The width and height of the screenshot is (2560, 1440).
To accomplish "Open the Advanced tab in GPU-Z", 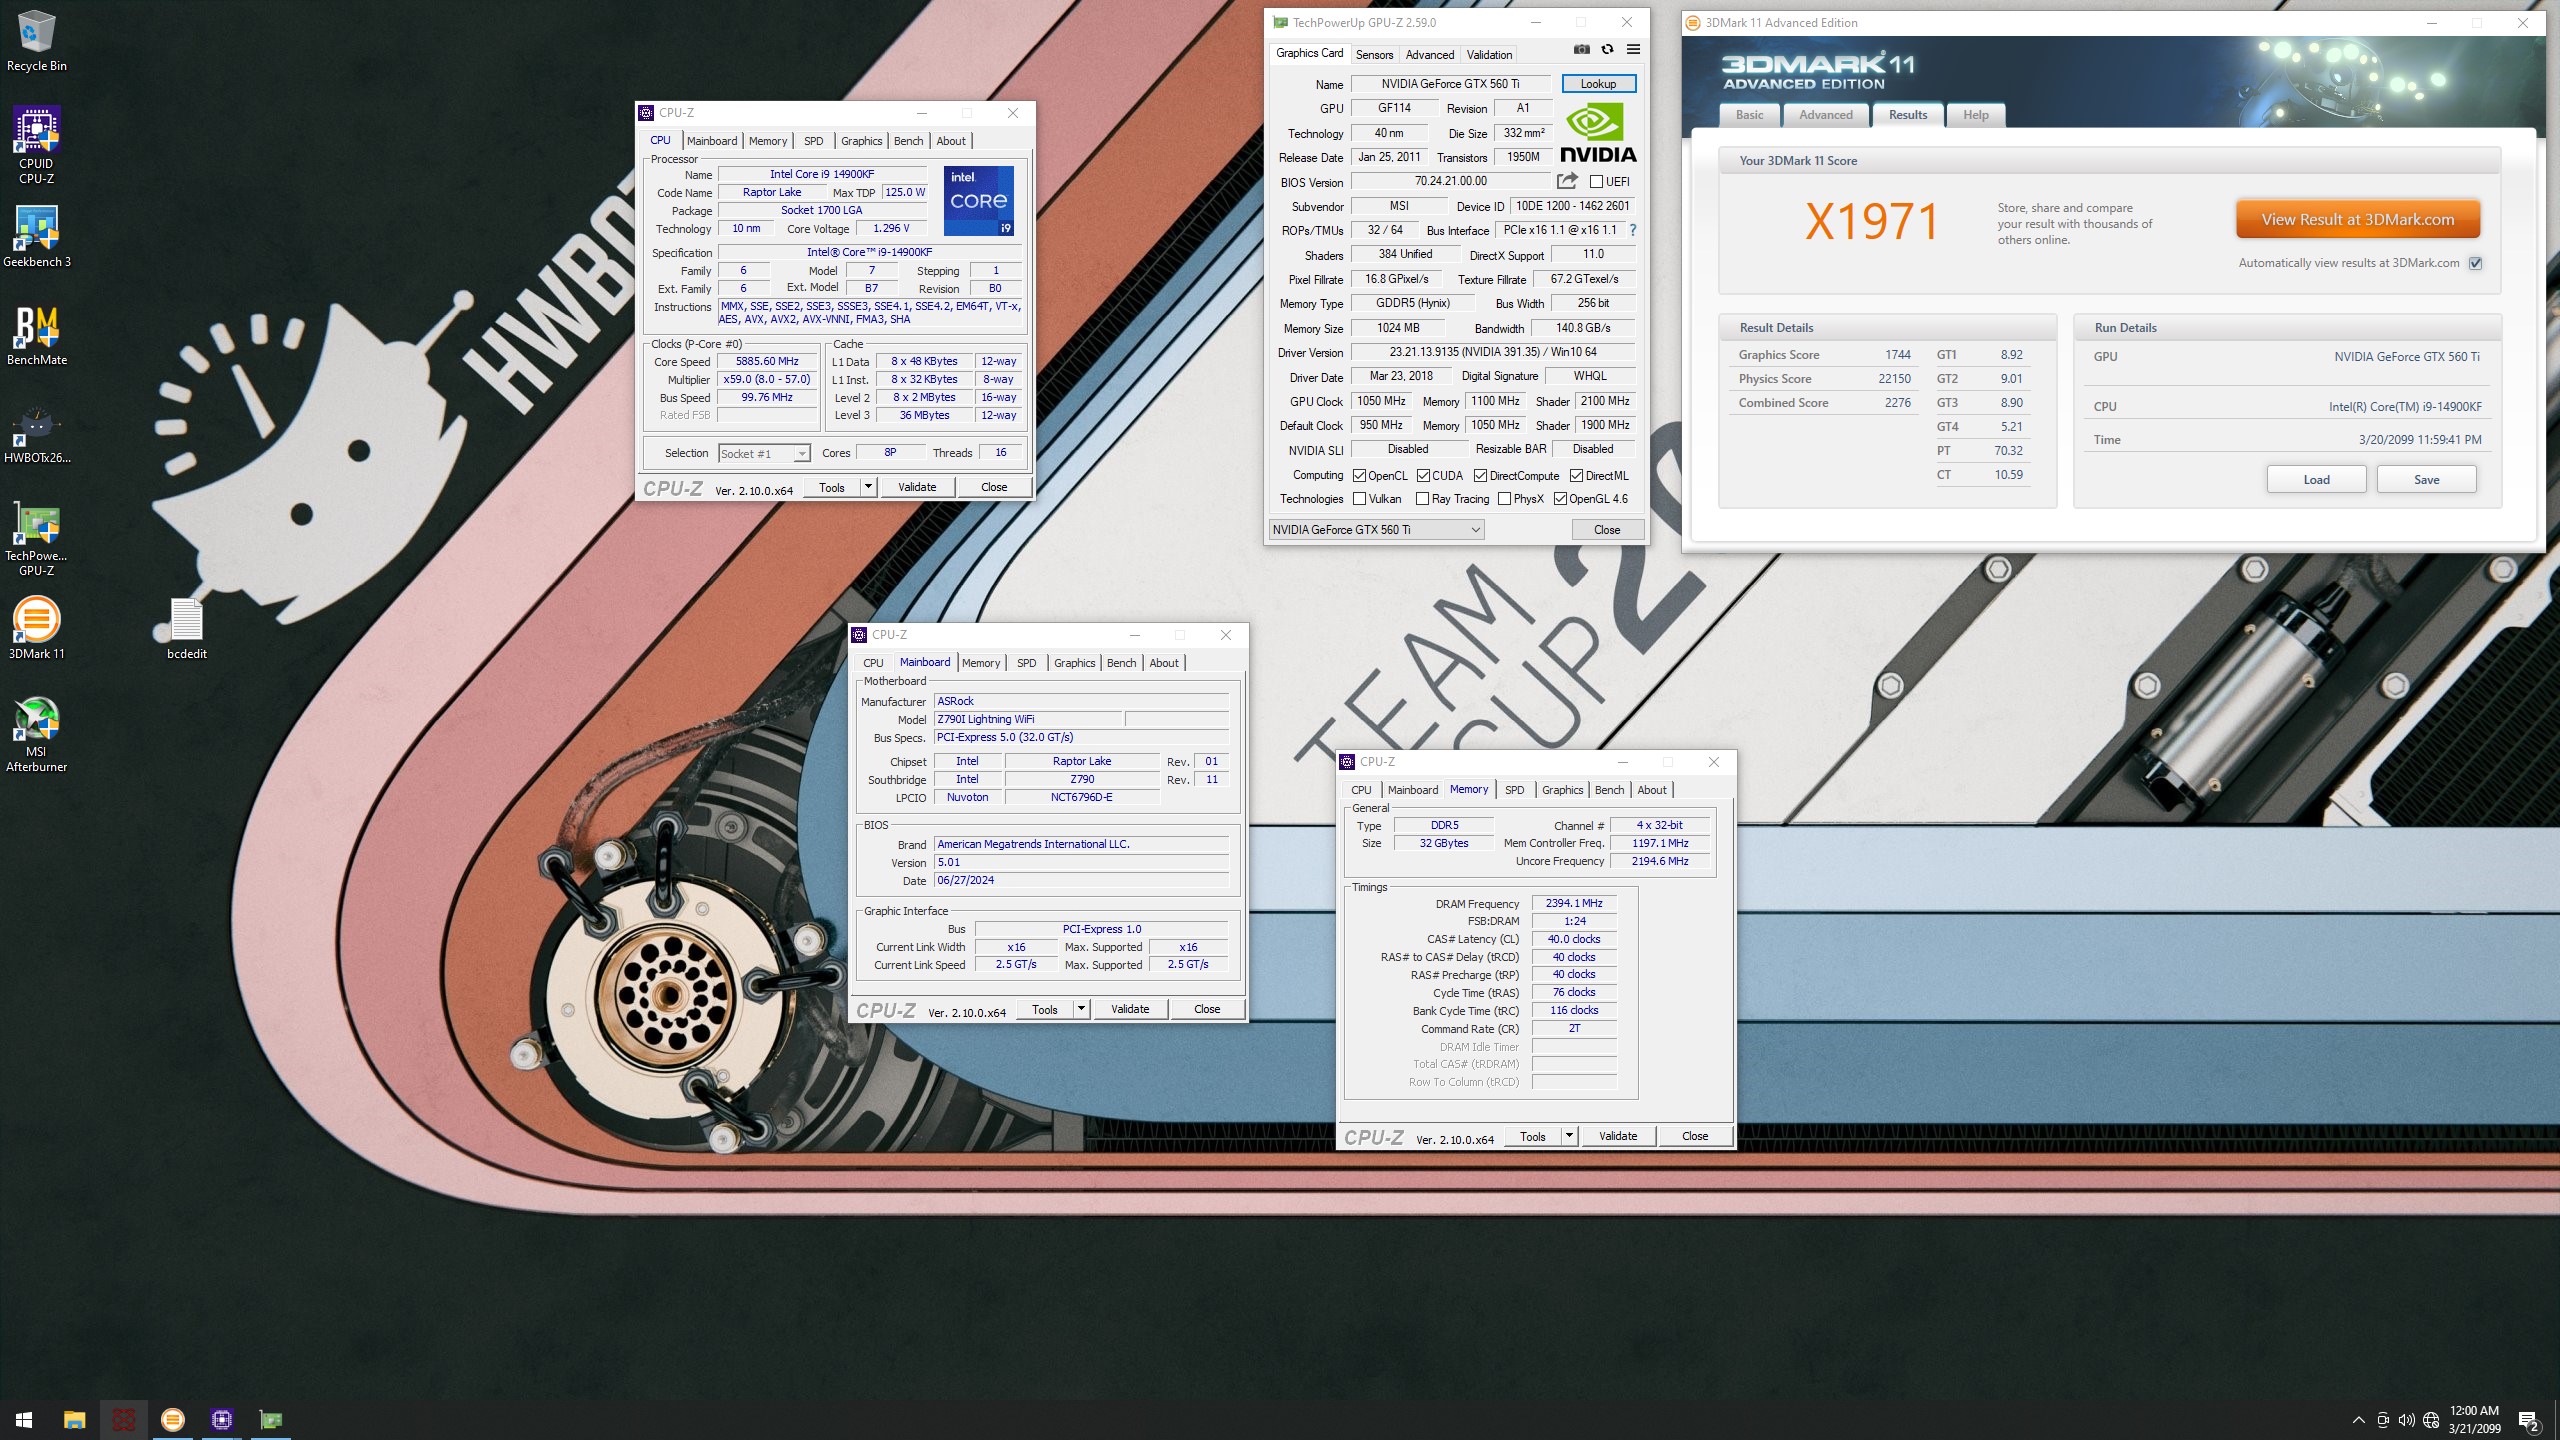I will tap(1429, 55).
